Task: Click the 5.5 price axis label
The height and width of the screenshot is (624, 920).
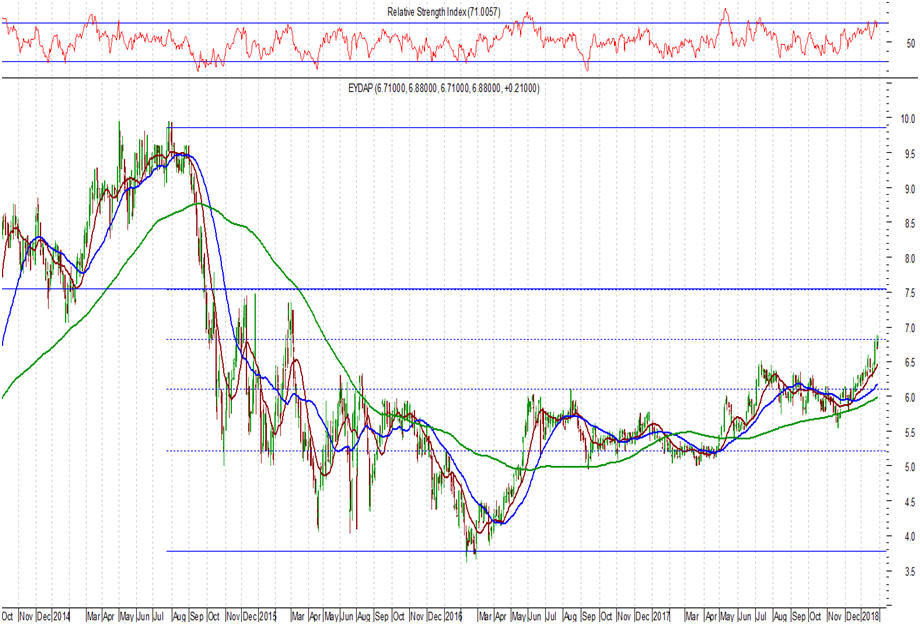Action: (x=909, y=432)
